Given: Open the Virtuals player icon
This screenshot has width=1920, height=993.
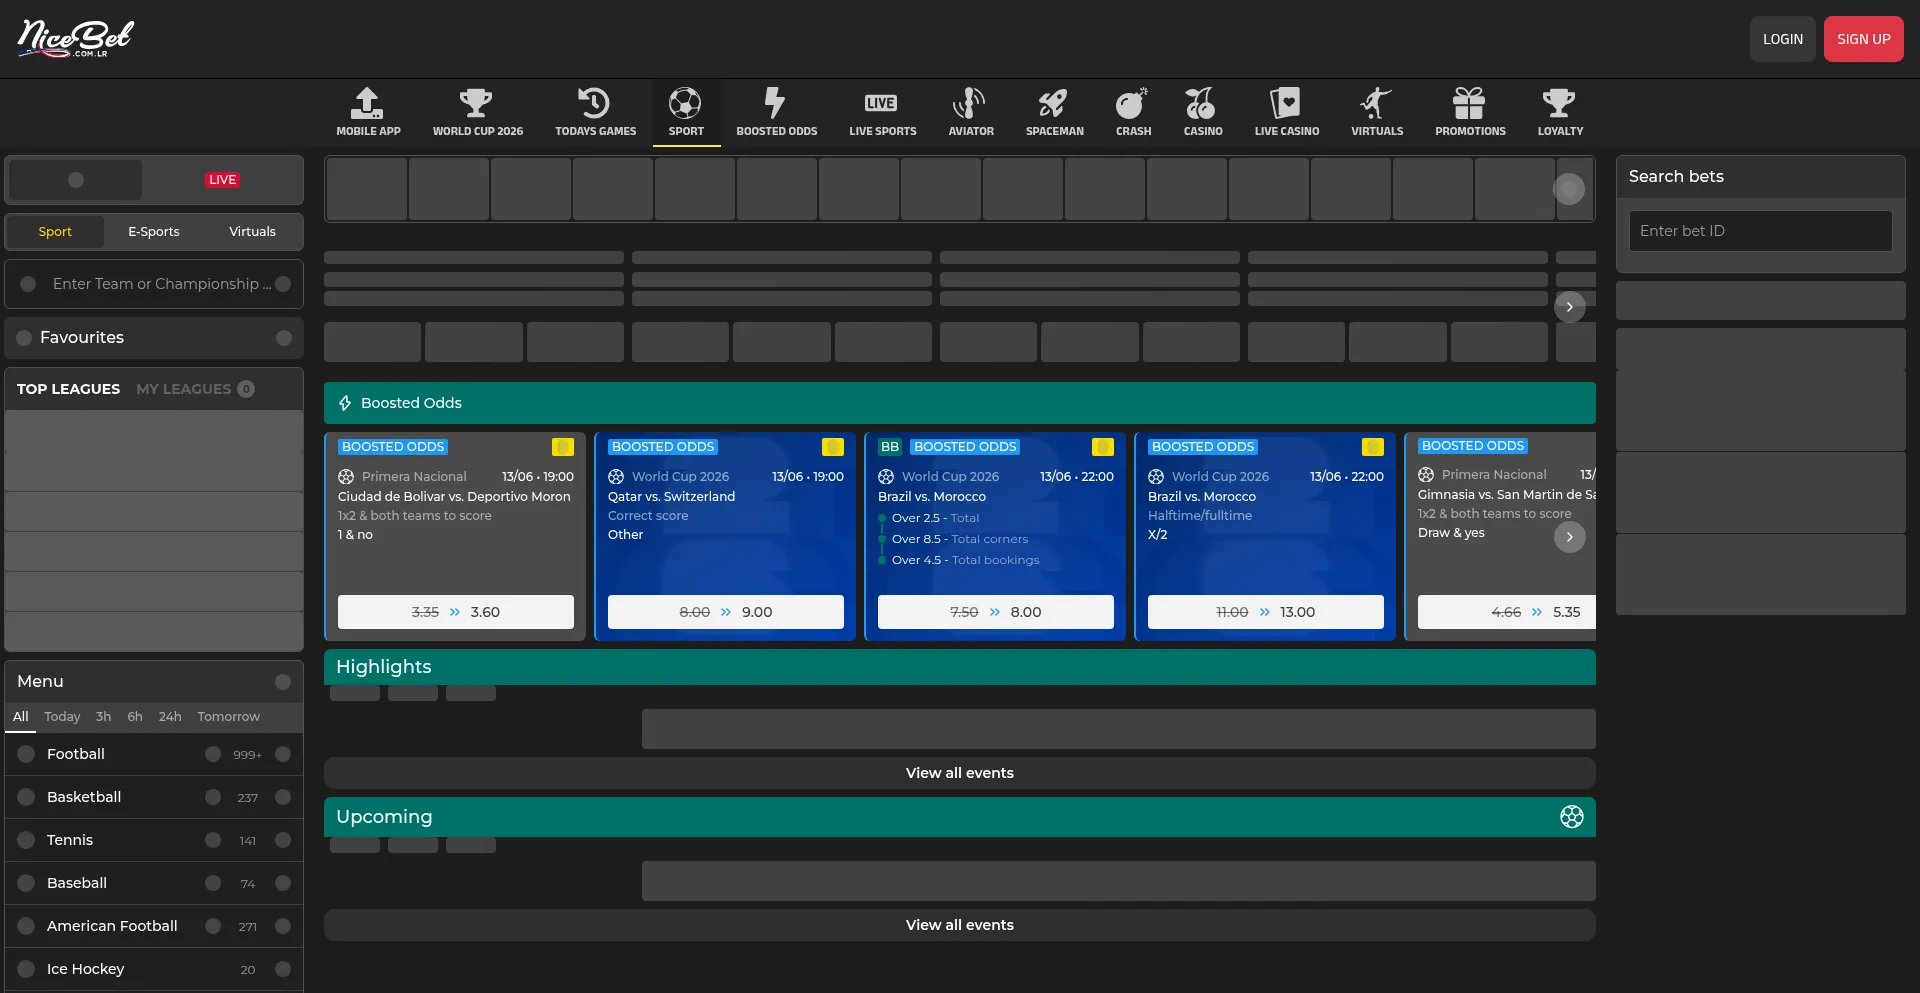Looking at the screenshot, I should click(x=1376, y=103).
